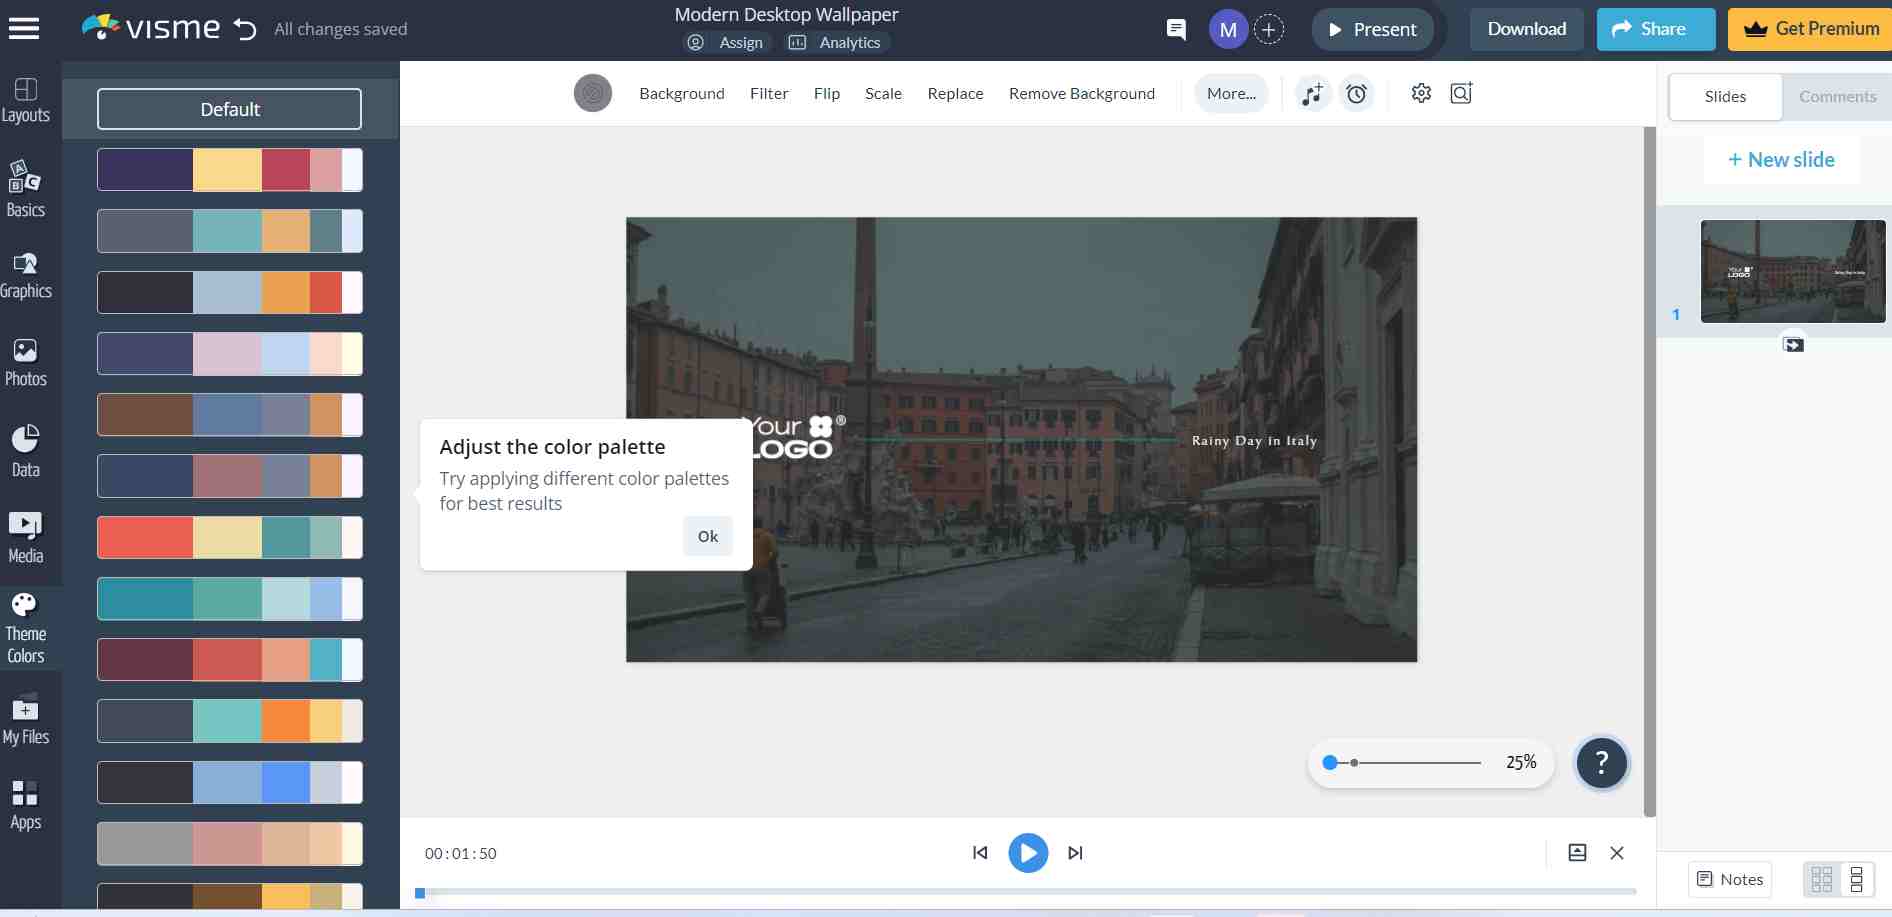Select slide 1 thumbnail
The width and height of the screenshot is (1892, 917).
coord(1792,271)
